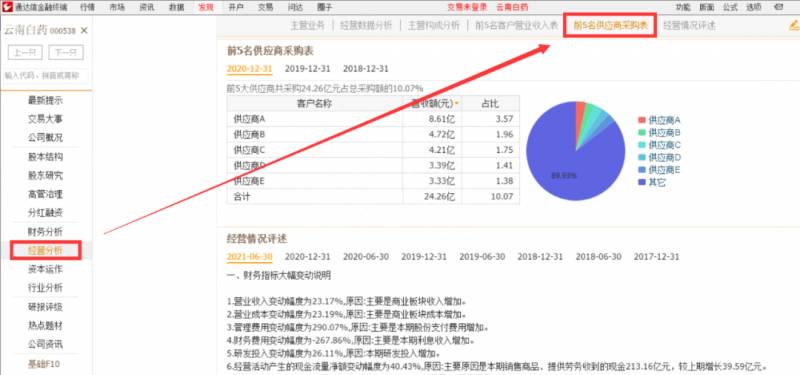Select supplier table date 2018-12-31
The height and width of the screenshot is (375, 800).
pos(366,68)
